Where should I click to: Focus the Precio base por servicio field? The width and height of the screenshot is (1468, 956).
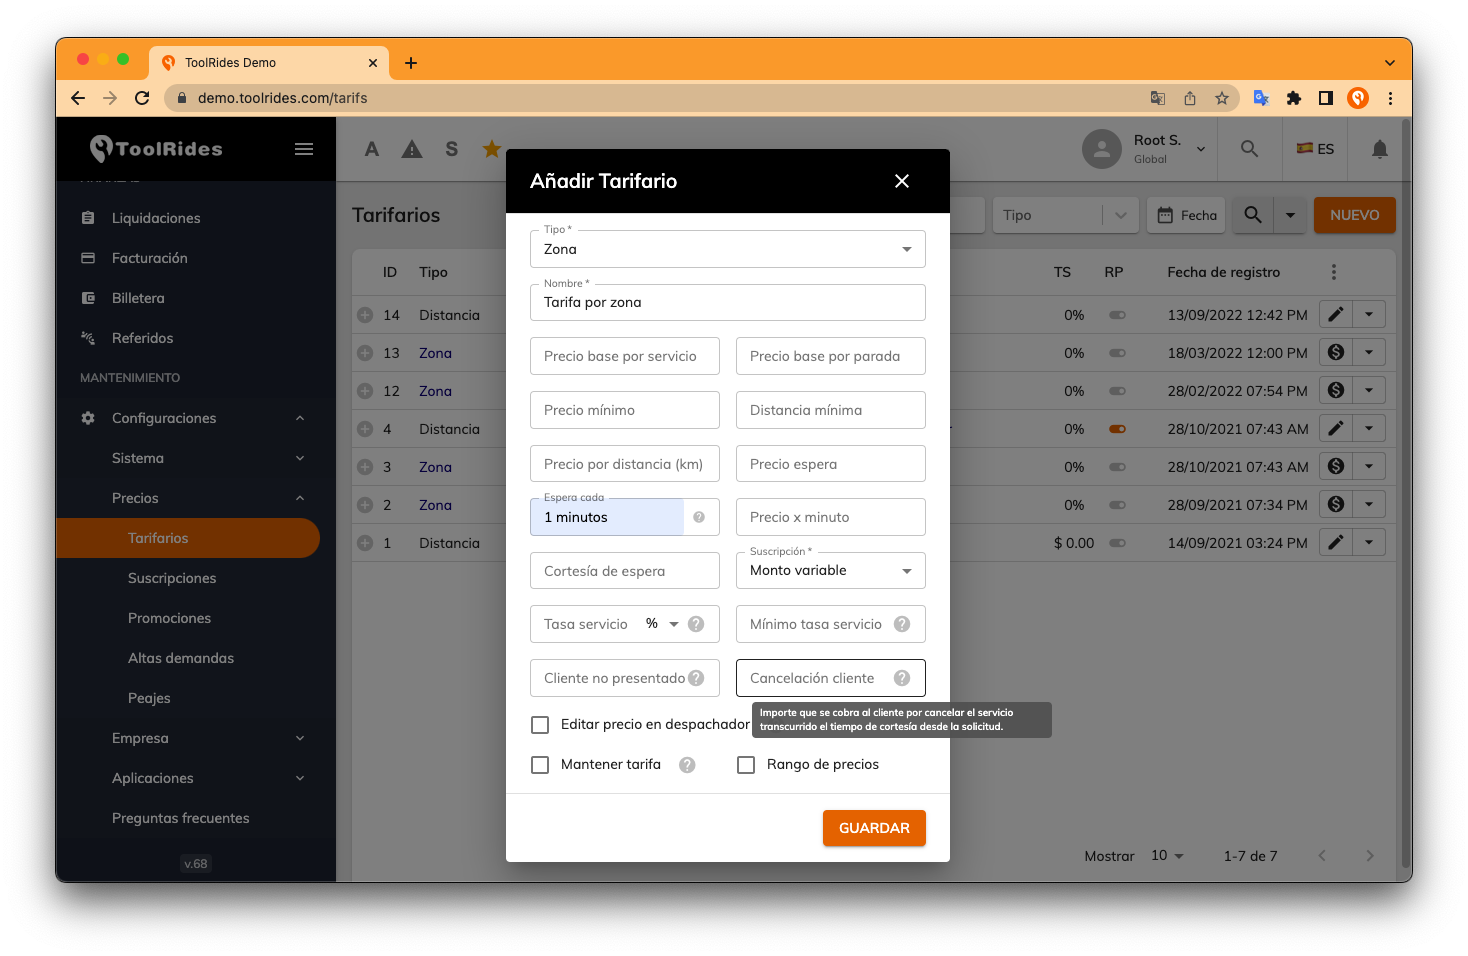pos(624,356)
